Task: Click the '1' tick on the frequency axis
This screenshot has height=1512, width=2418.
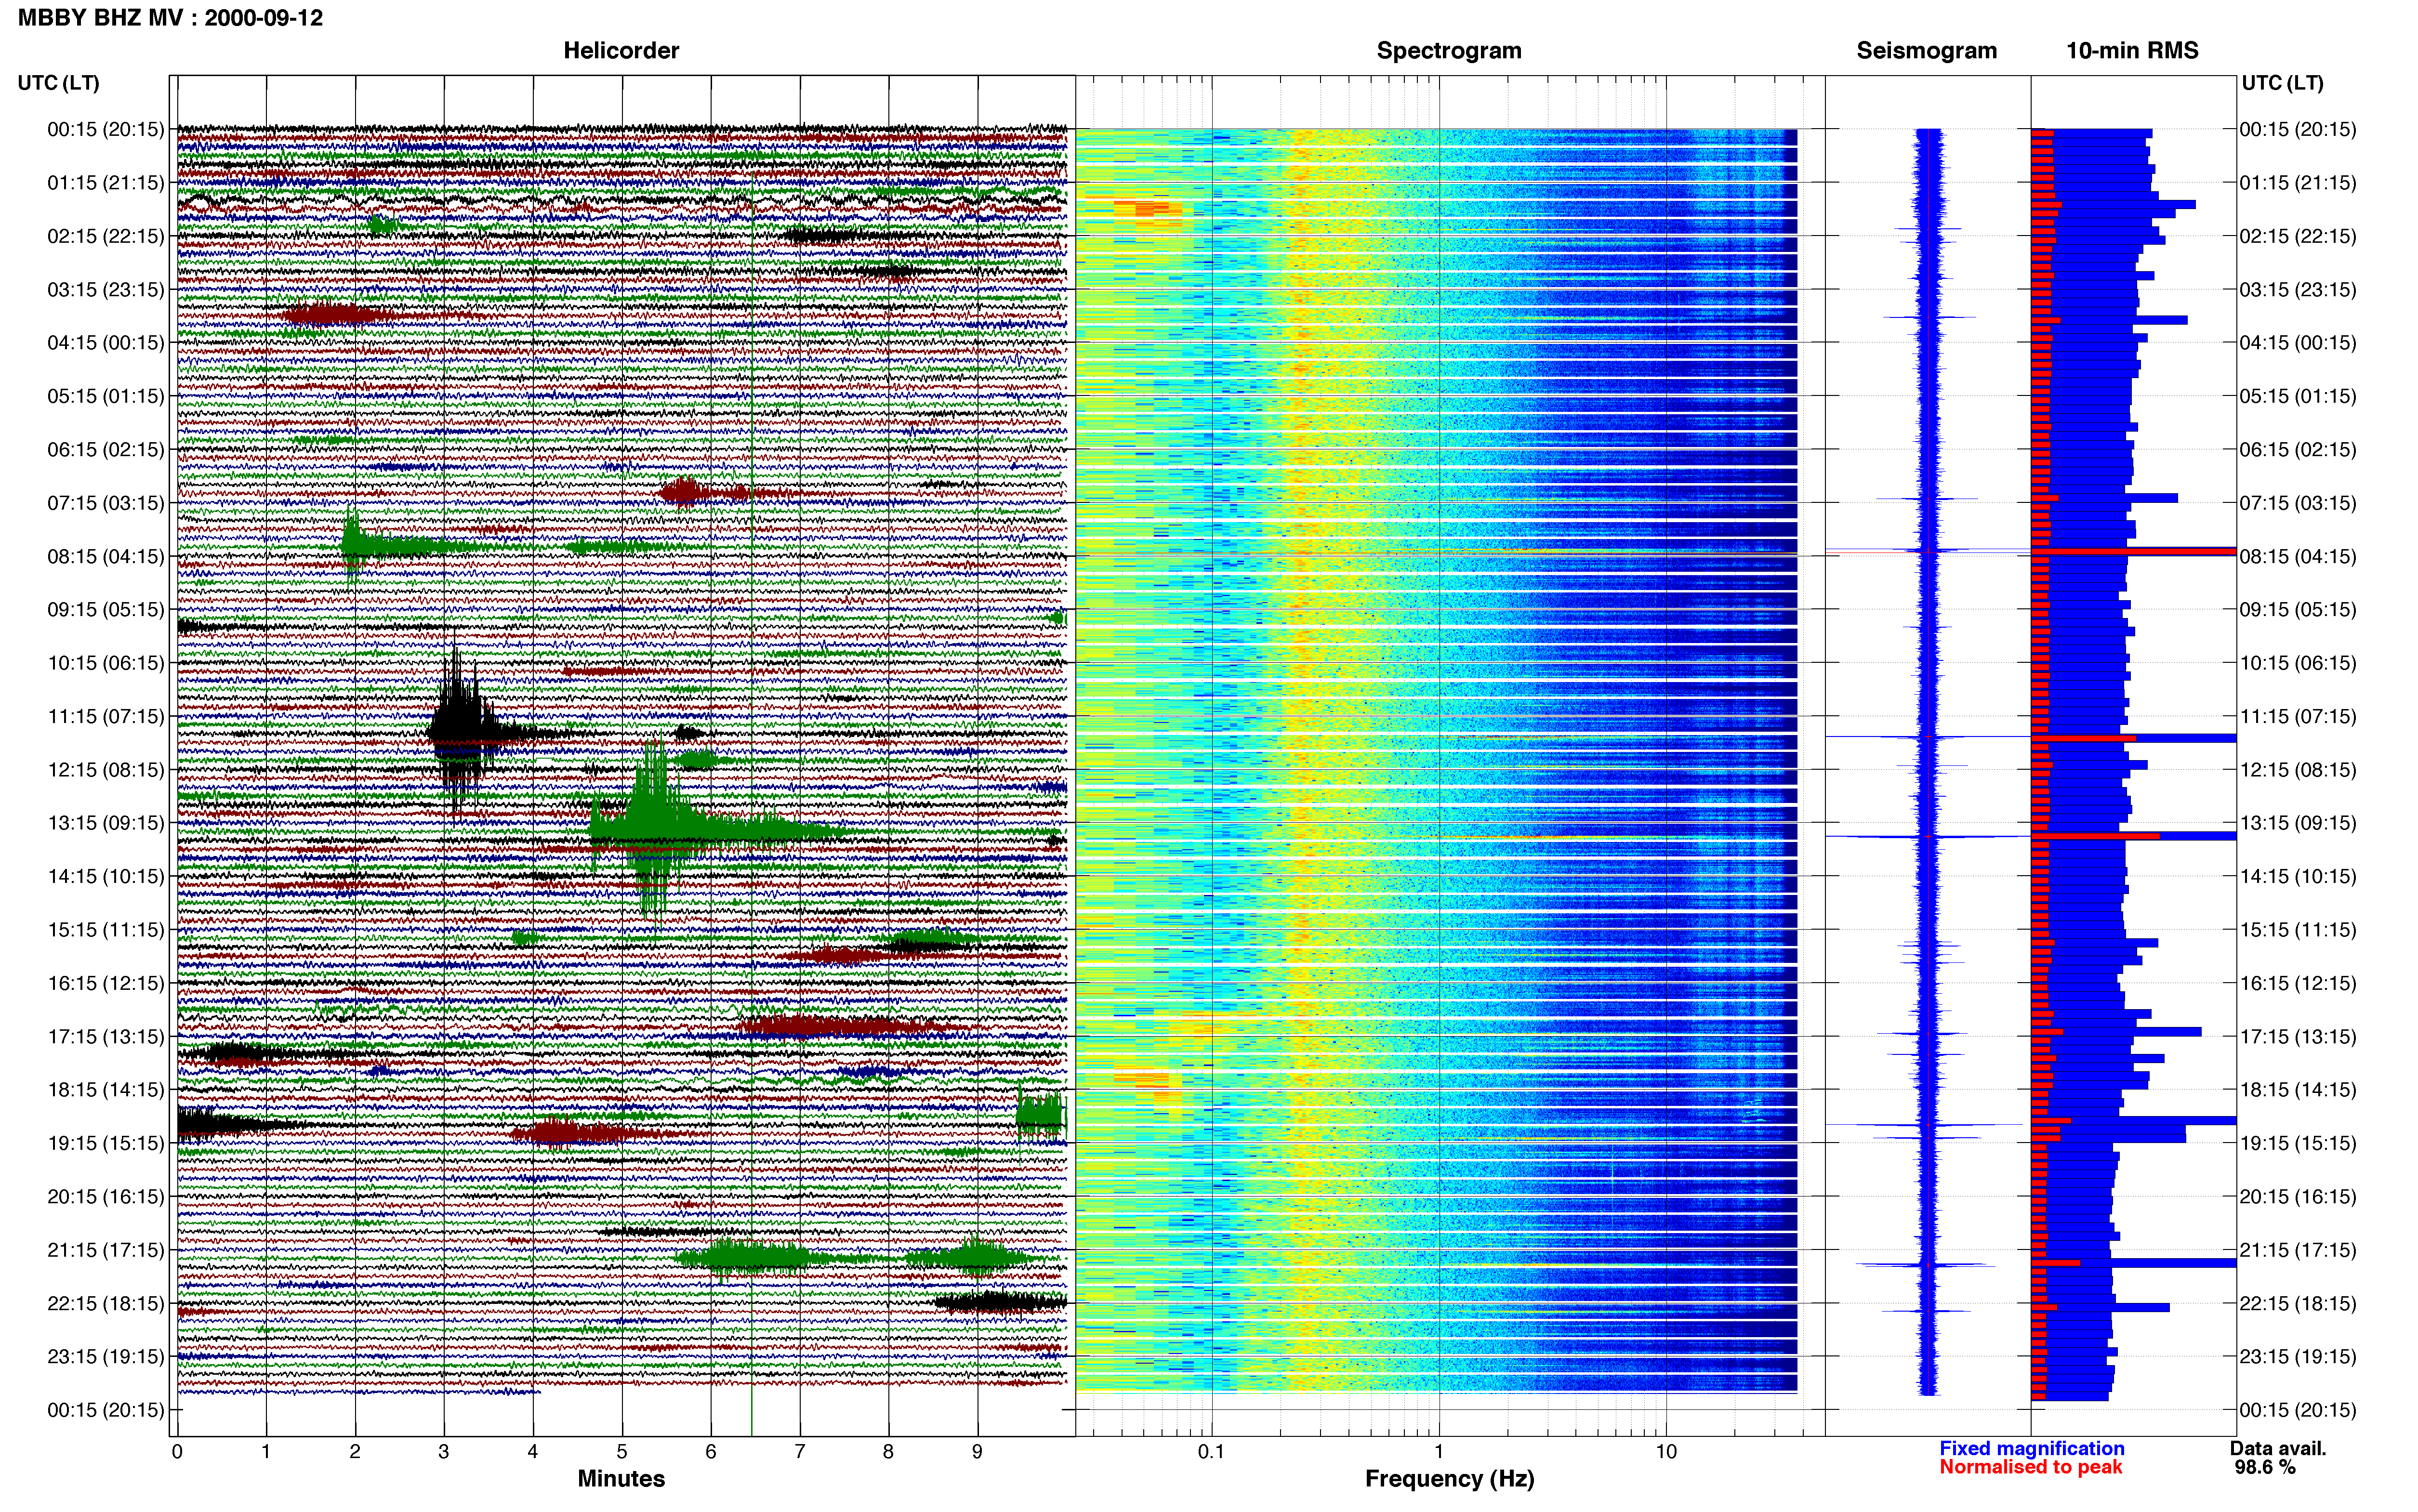Action: click(x=1439, y=1451)
